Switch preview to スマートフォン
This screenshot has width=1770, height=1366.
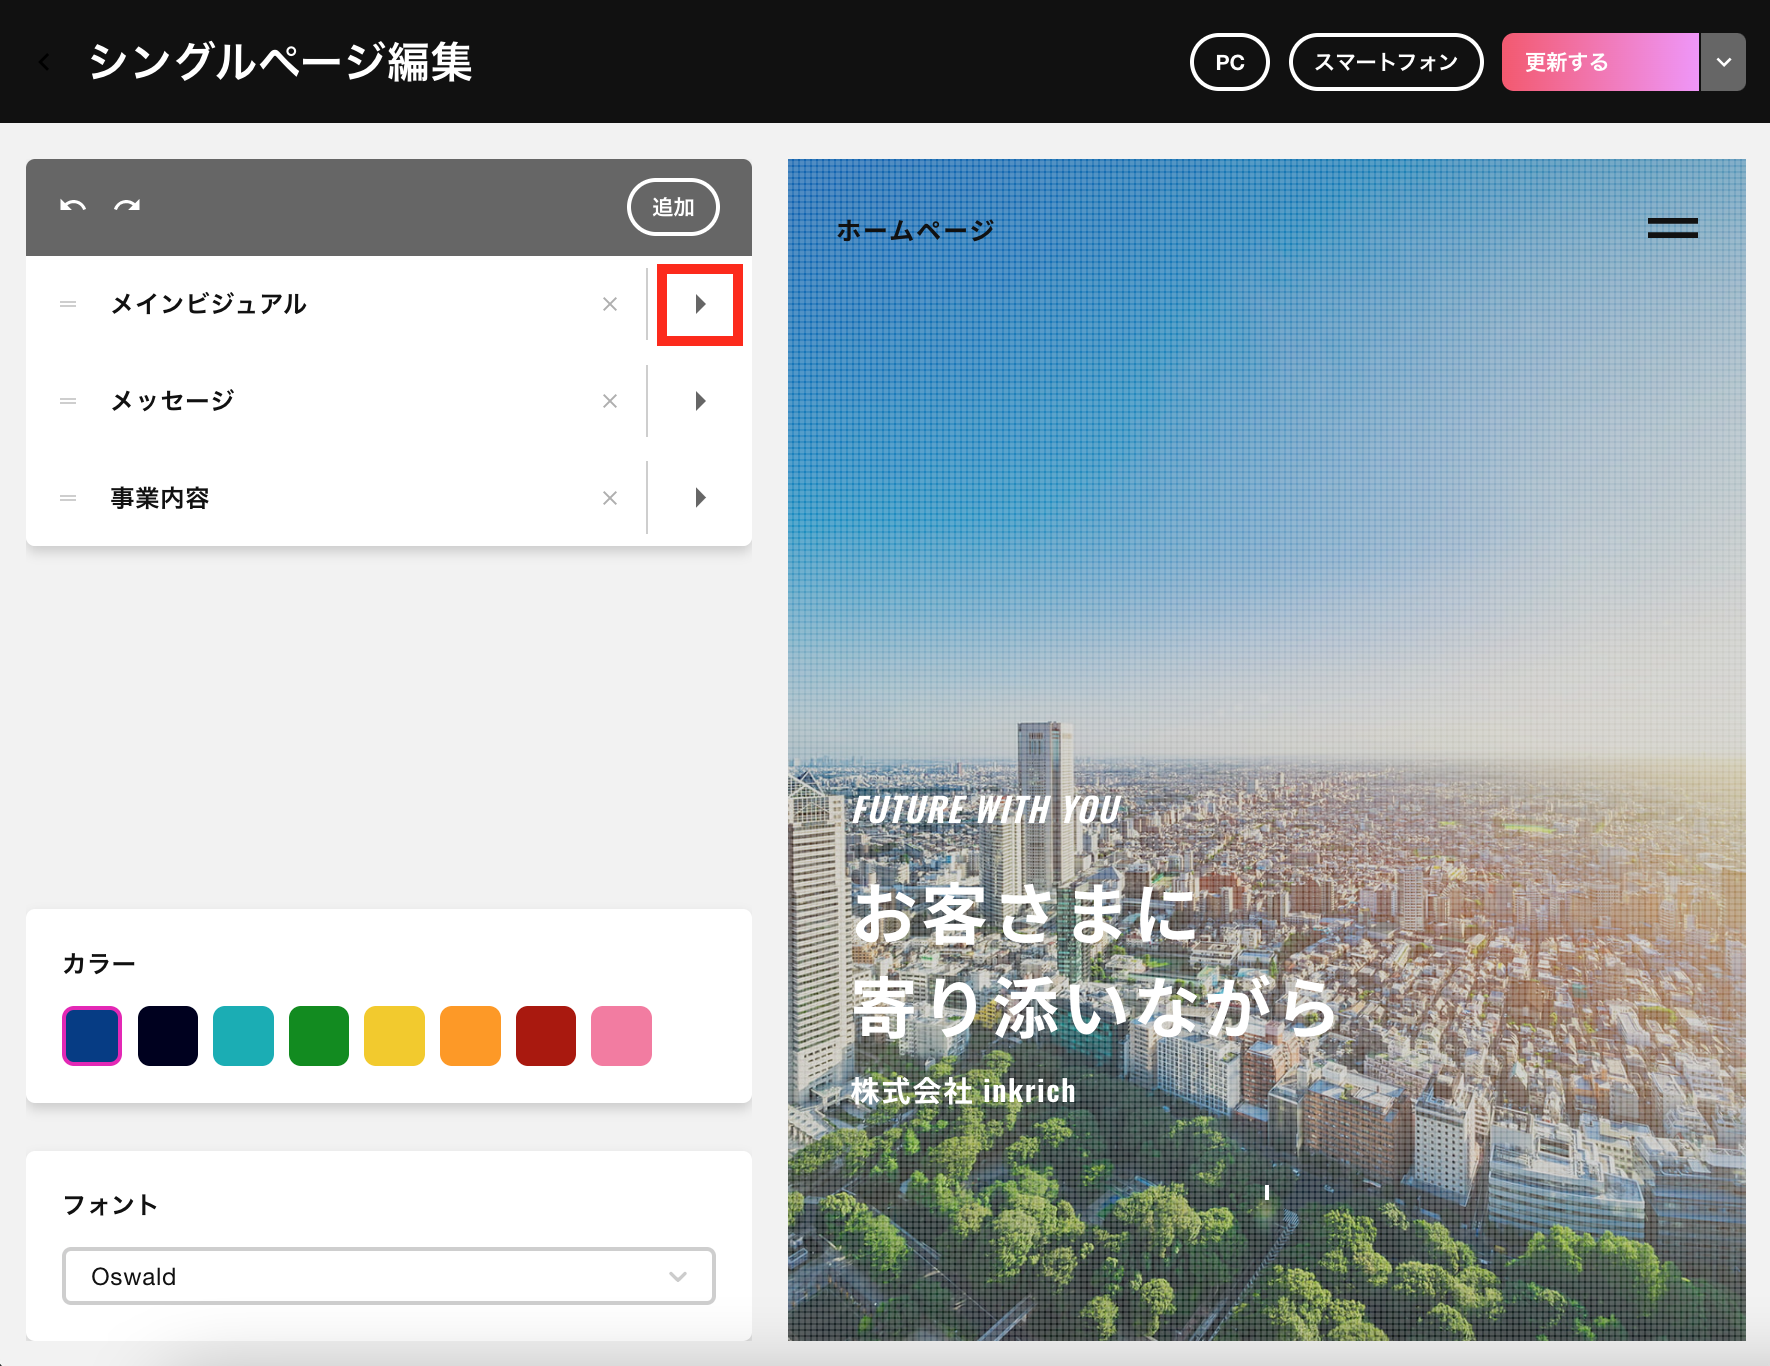pyautogui.click(x=1386, y=62)
